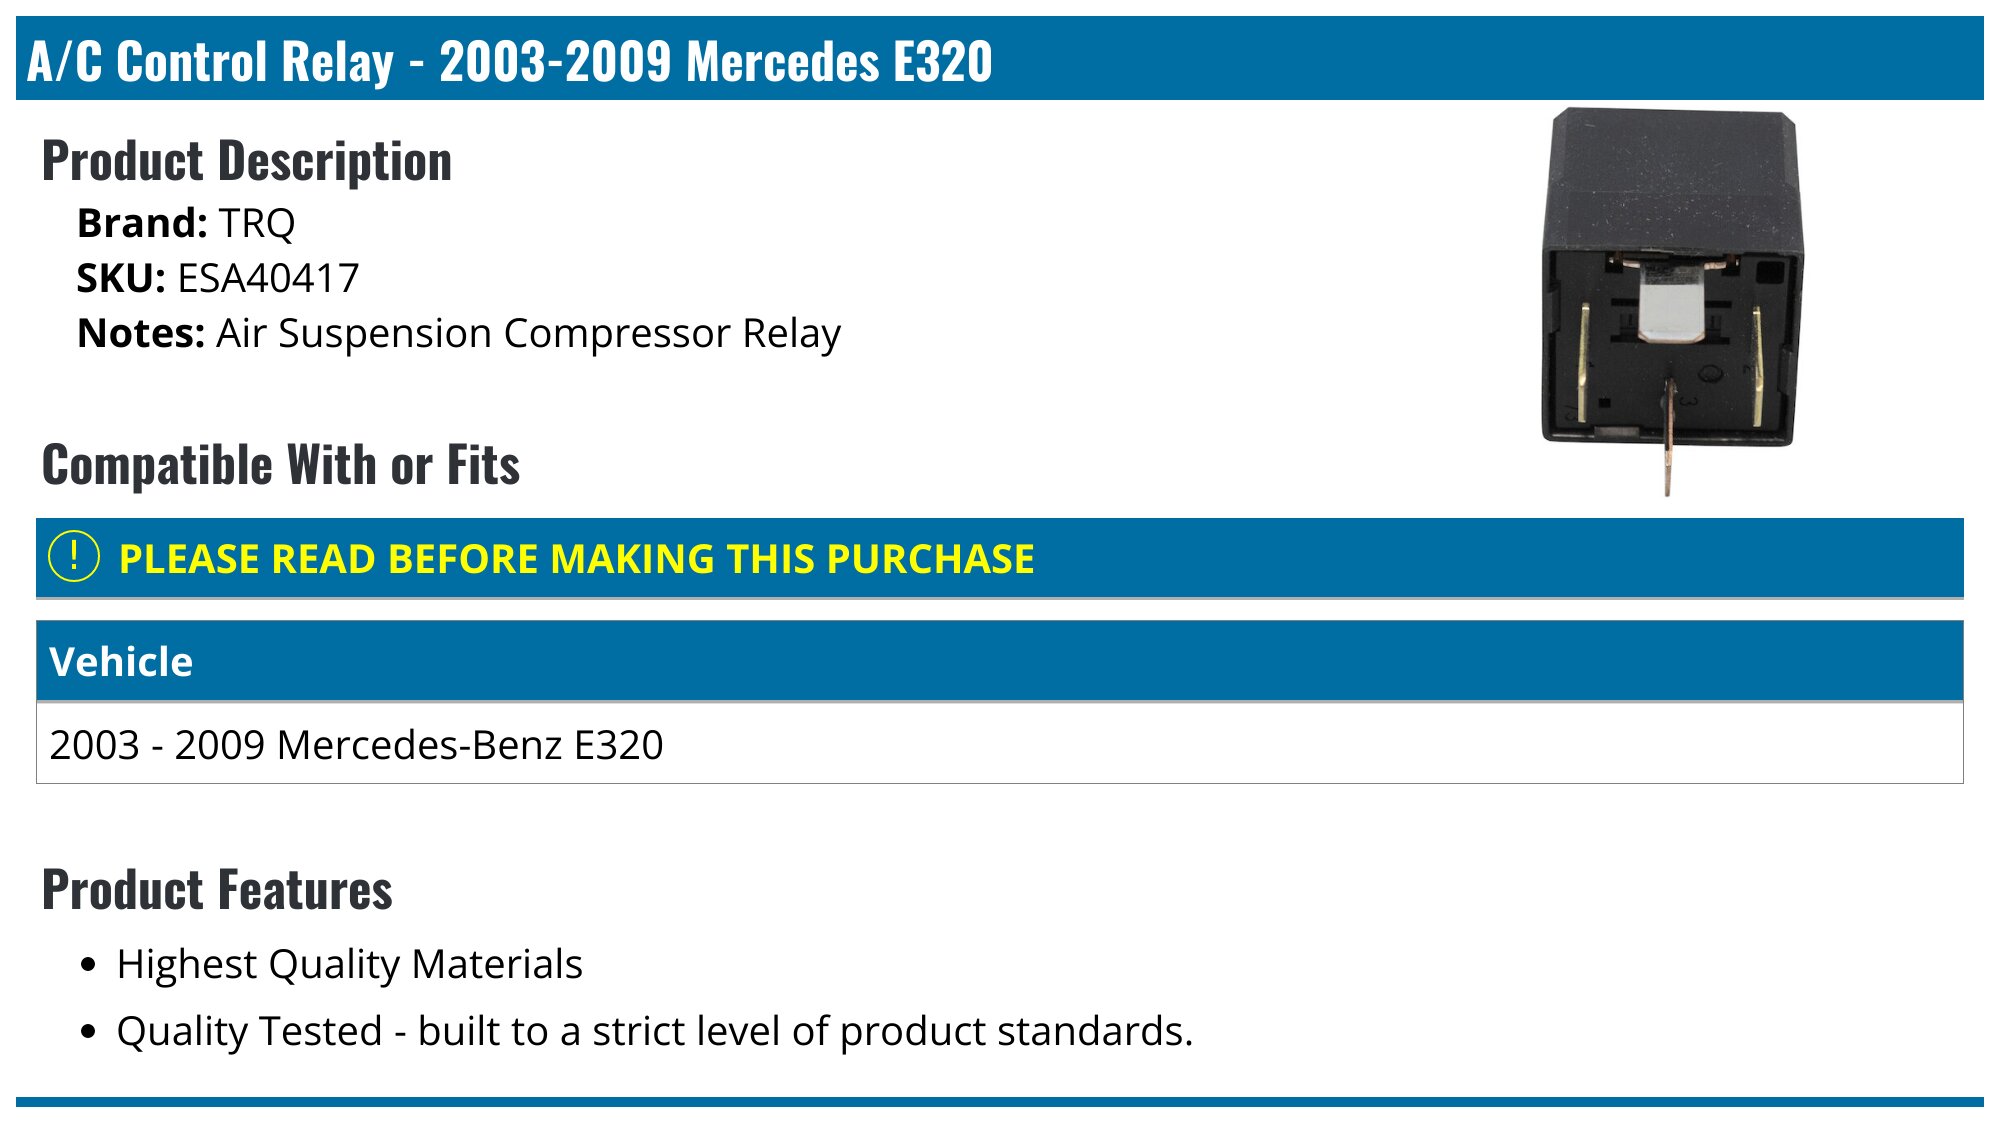Click the A/C Control Relay title banner
The image size is (2000, 1123).
510,60
